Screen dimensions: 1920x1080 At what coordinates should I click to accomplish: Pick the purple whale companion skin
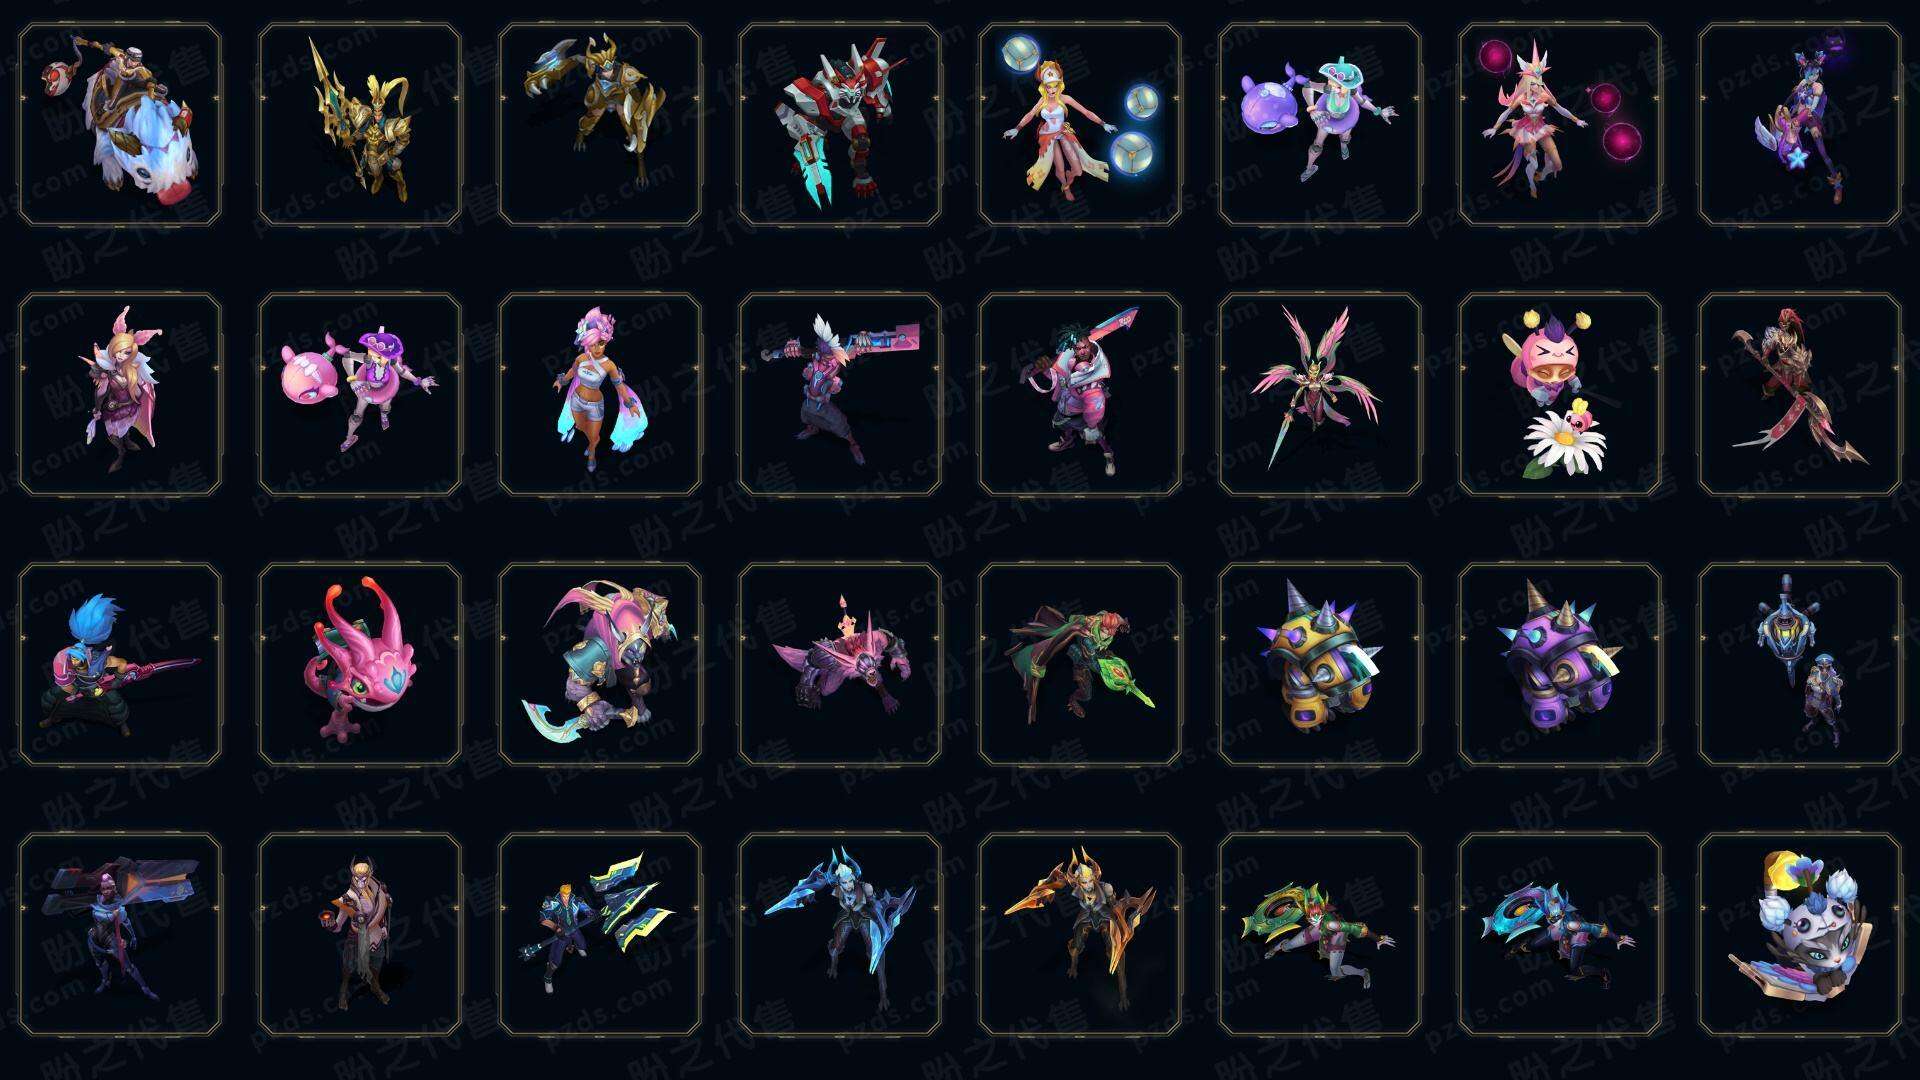pyautogui.click(x=1320, y=125)
